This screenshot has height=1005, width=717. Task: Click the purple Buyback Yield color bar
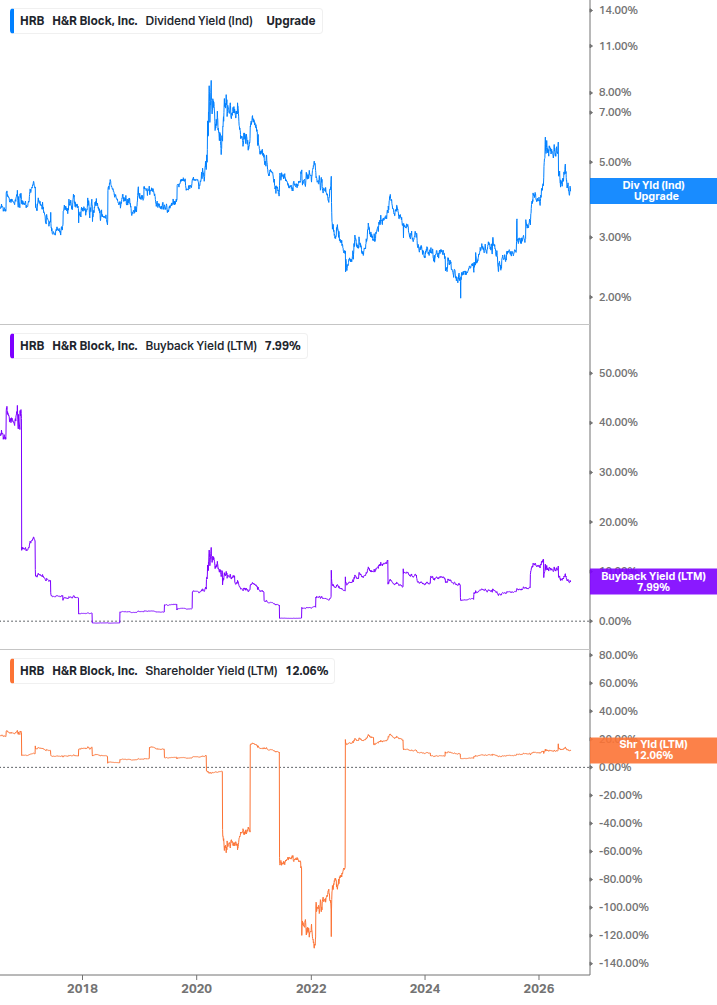tap(12, 346)
